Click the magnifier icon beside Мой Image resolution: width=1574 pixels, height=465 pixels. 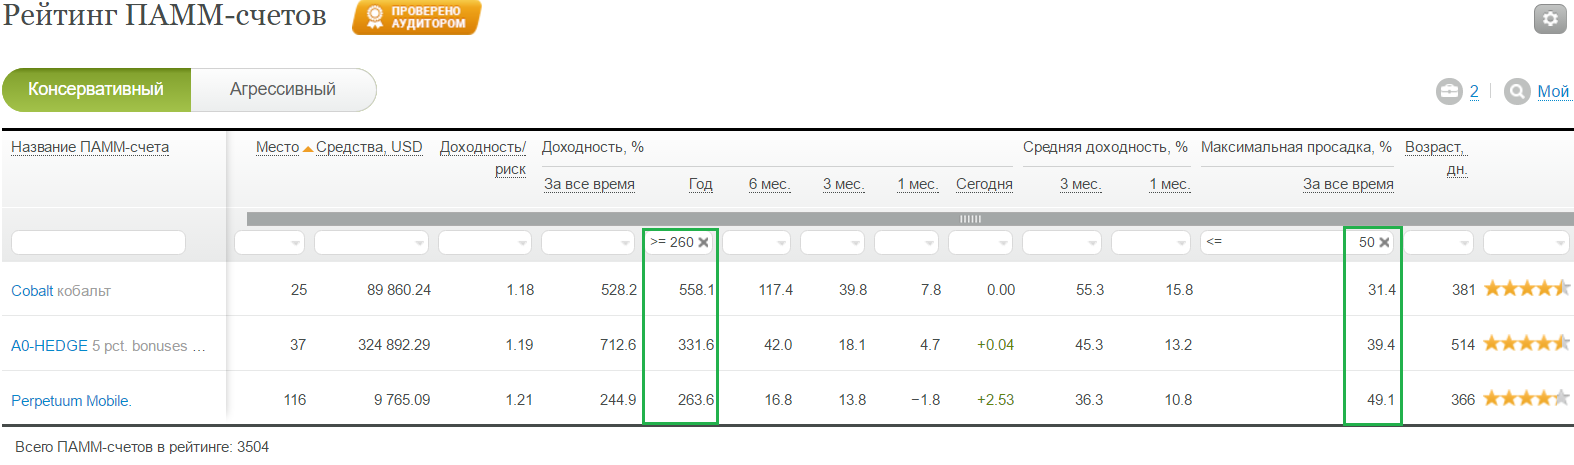pyautogui.click(x=1517, y=91)
